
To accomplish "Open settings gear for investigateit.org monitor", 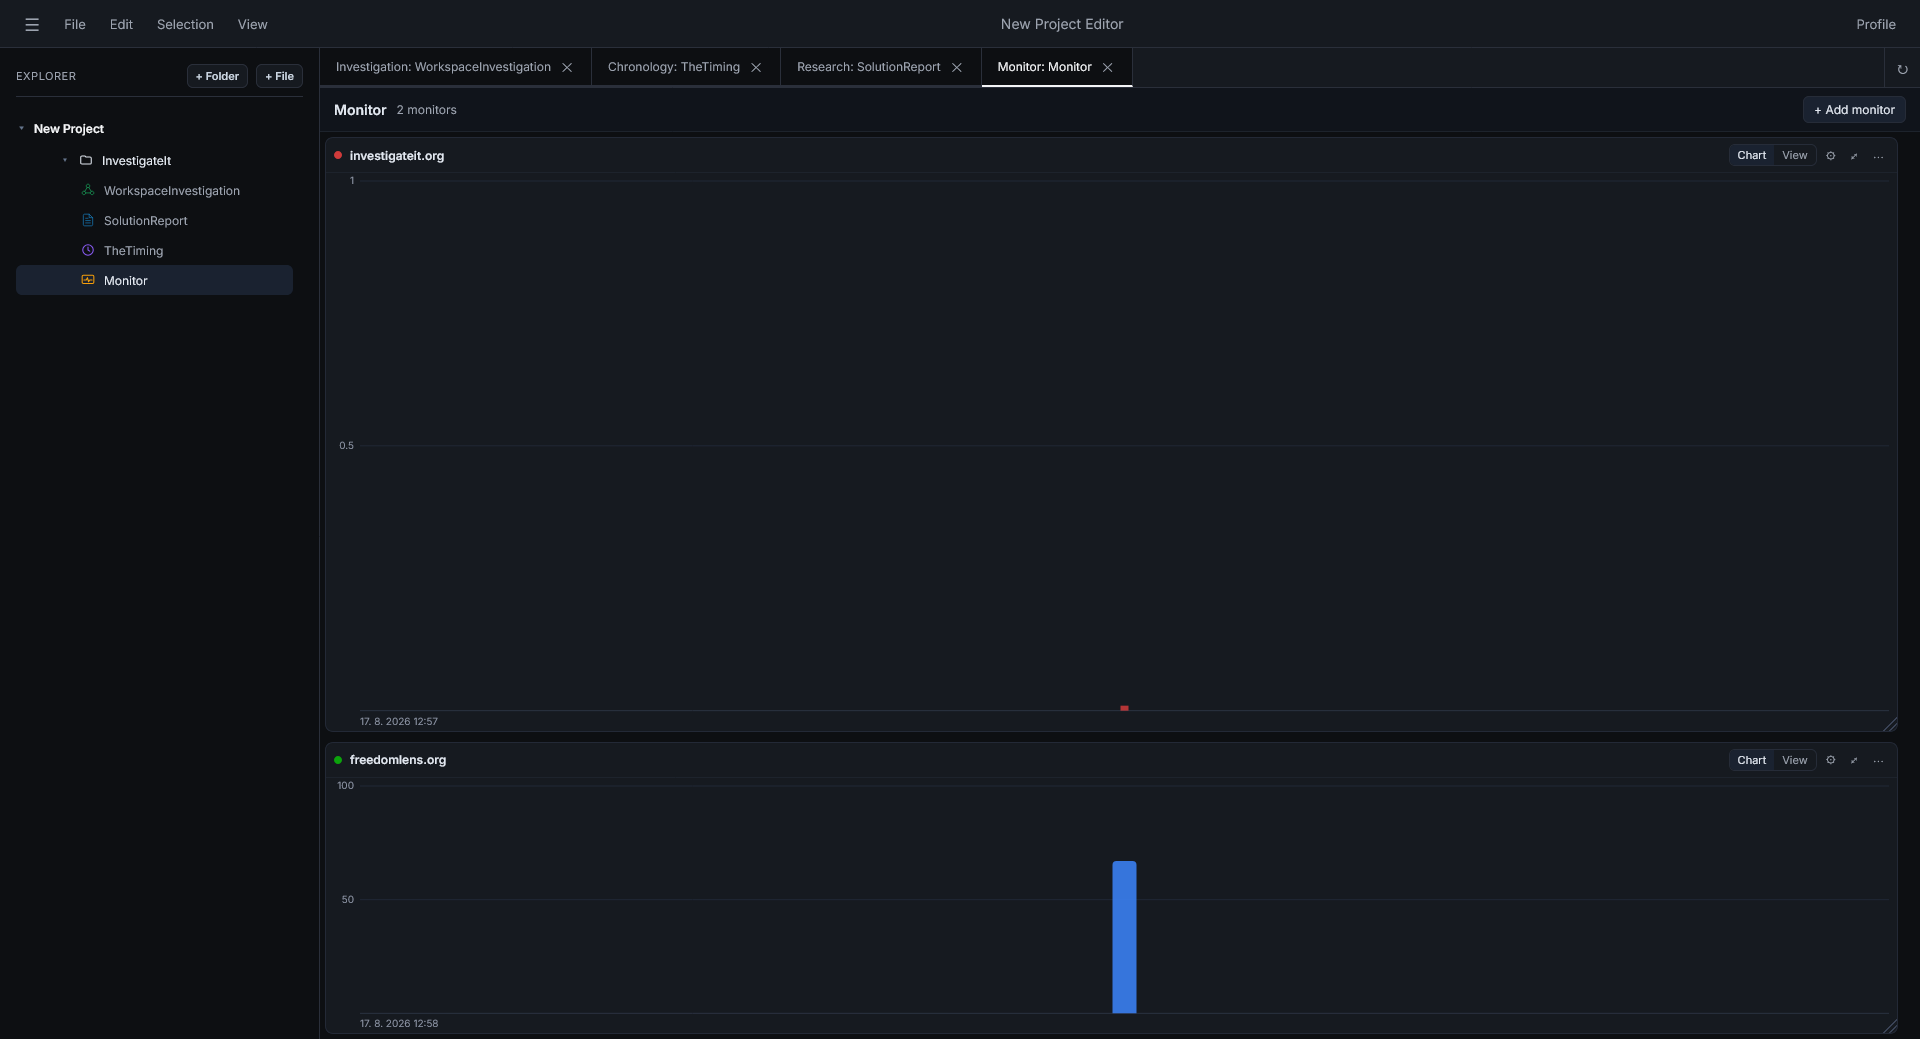I will 1830,156.
